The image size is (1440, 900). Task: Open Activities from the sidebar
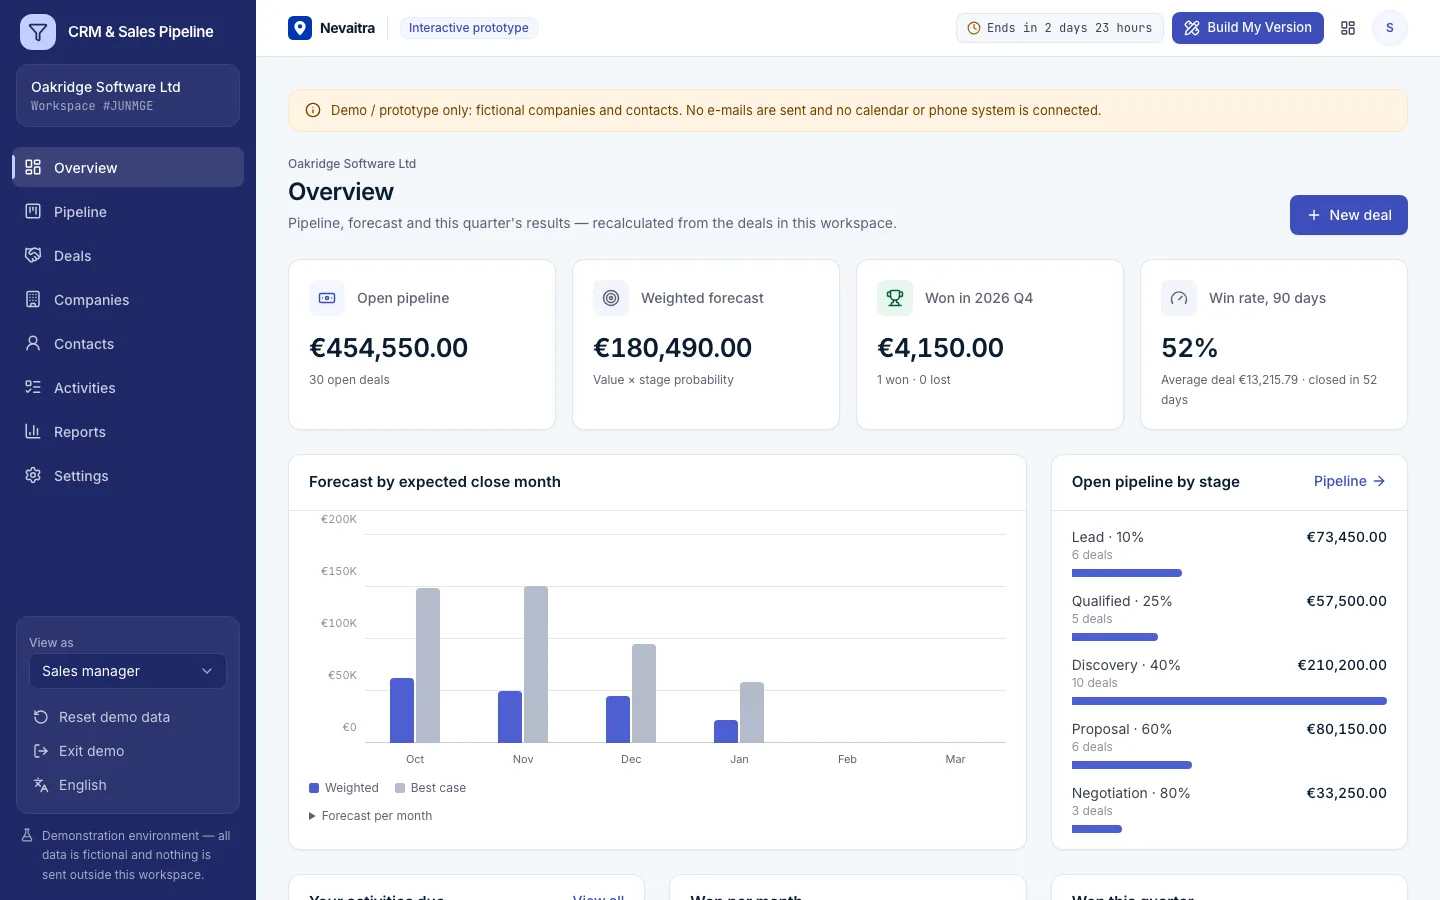(x=128, y=387)
